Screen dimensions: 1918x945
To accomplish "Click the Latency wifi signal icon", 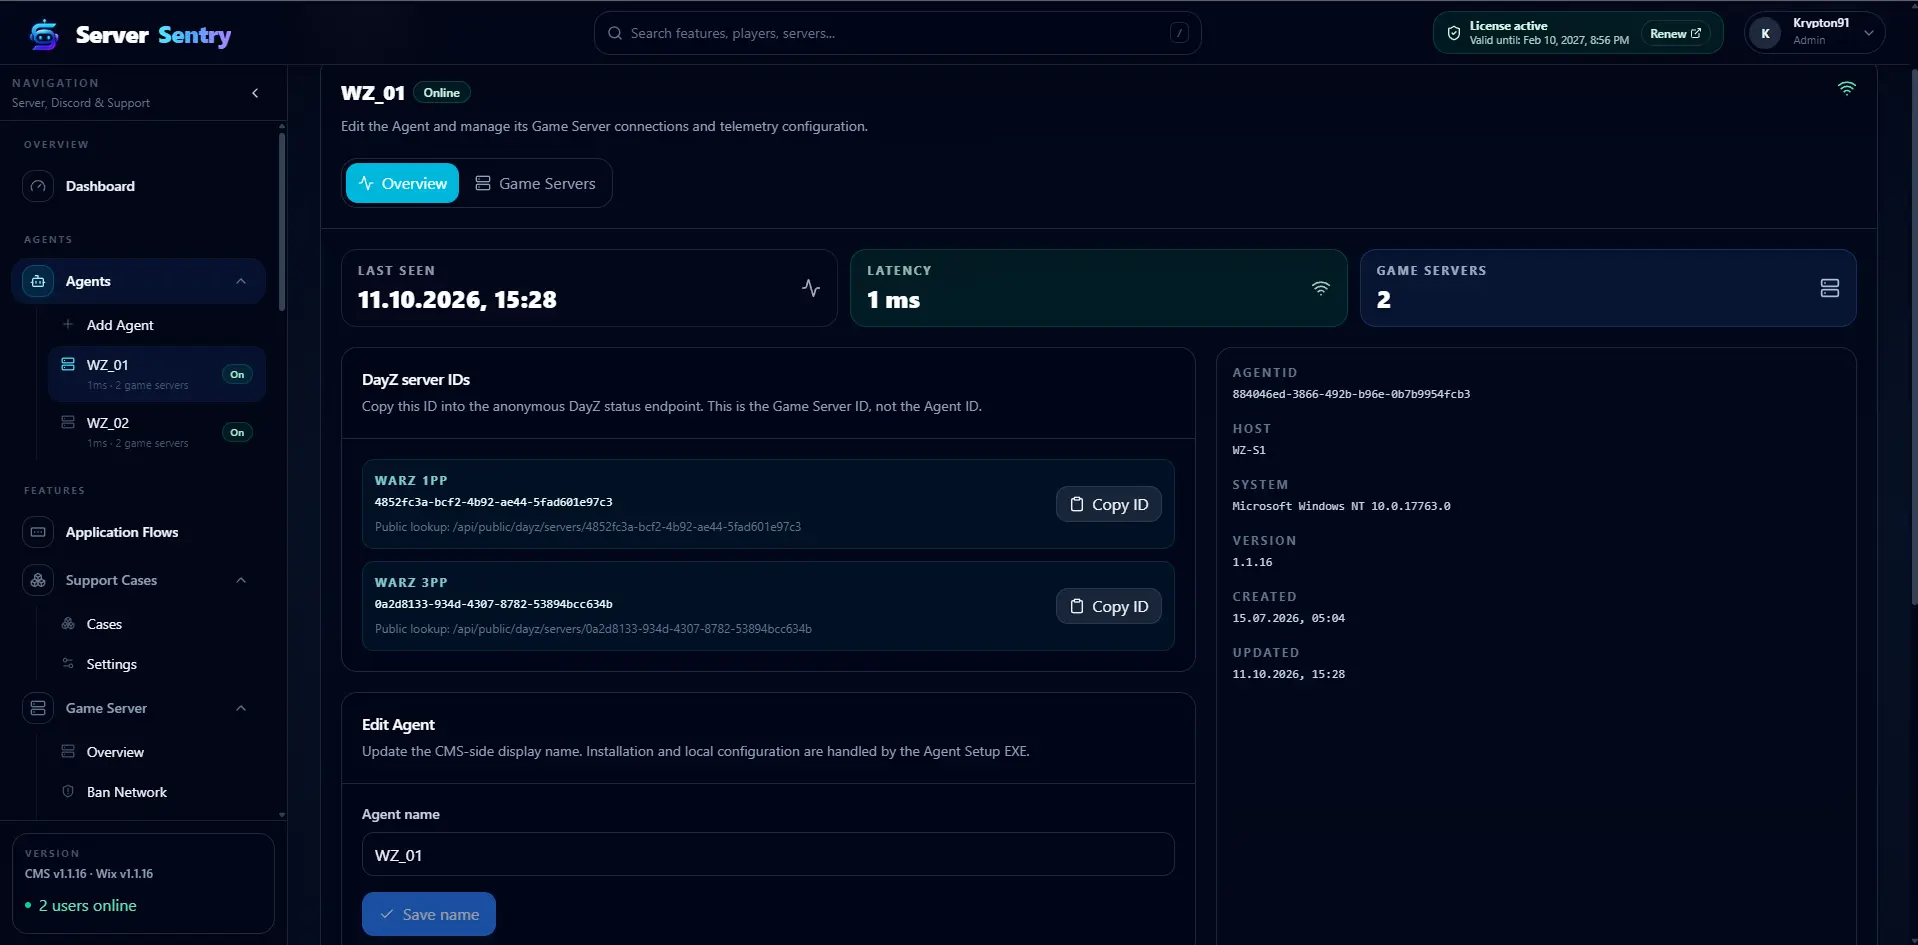I will click(x=1321, y=288).
